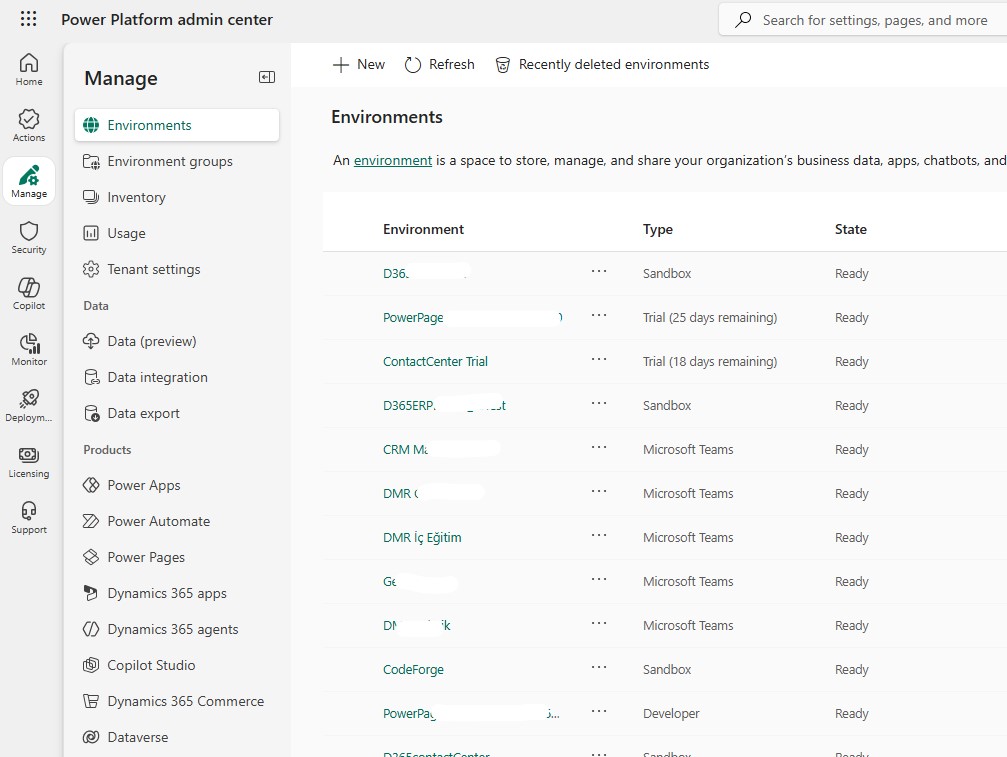
Task: Open the DMR İç Eğitim environment
Action: tap(422, 537)
